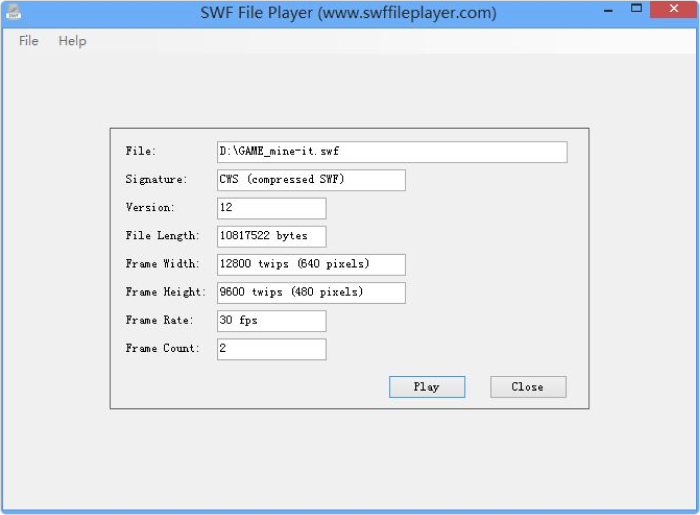Open the Help menu
Image resolution: width=700 pixels, height=515 pixels.
(x=72, y=41)
